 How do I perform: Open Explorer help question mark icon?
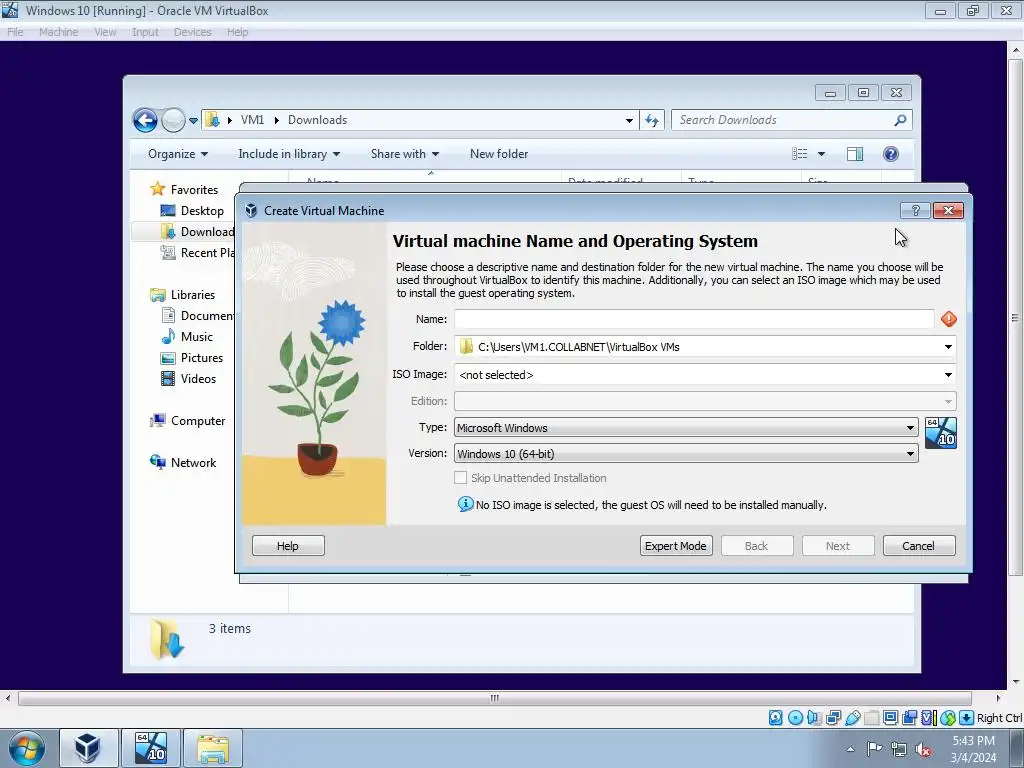click(891, 153)
